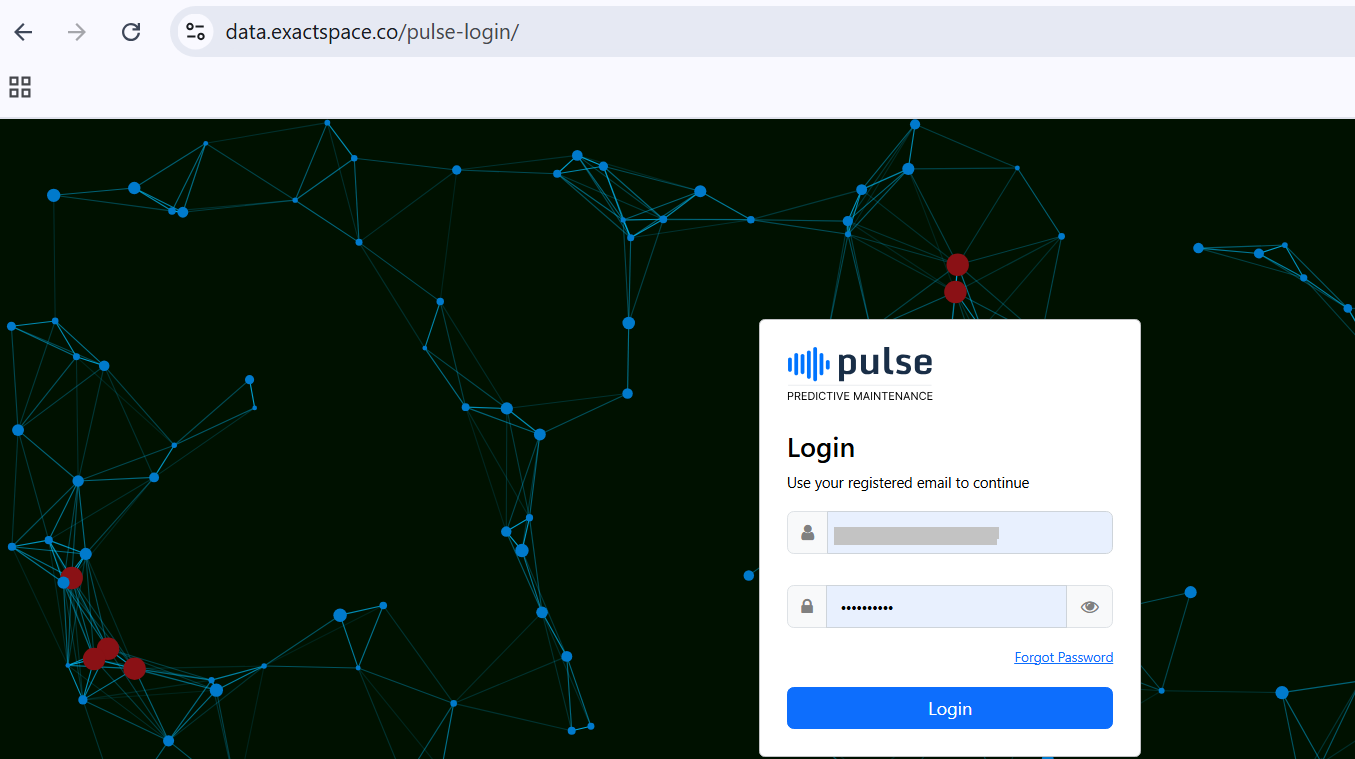This screenshot has height=759, width=1355.
Task: Click the padlock icon beside password field
Action: tap(807, 606)
